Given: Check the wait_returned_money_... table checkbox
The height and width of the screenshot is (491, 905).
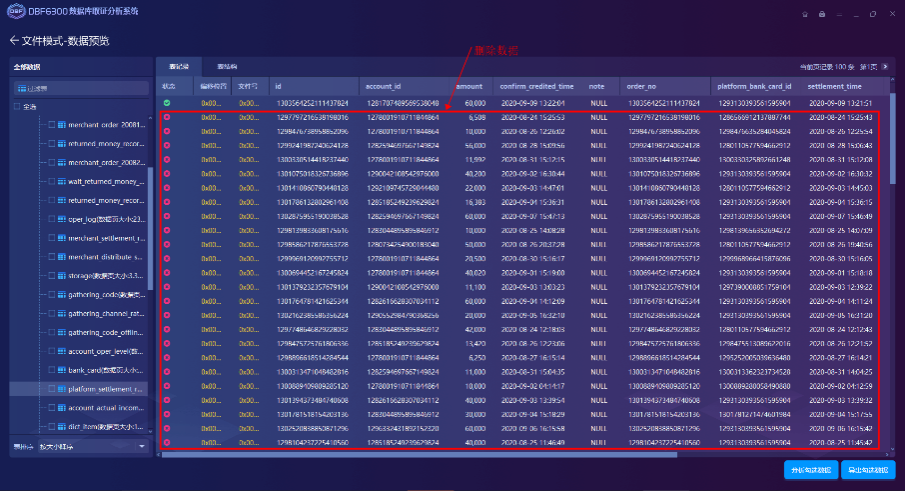Looking at the screenshot, I should click(x=52, y=181).
